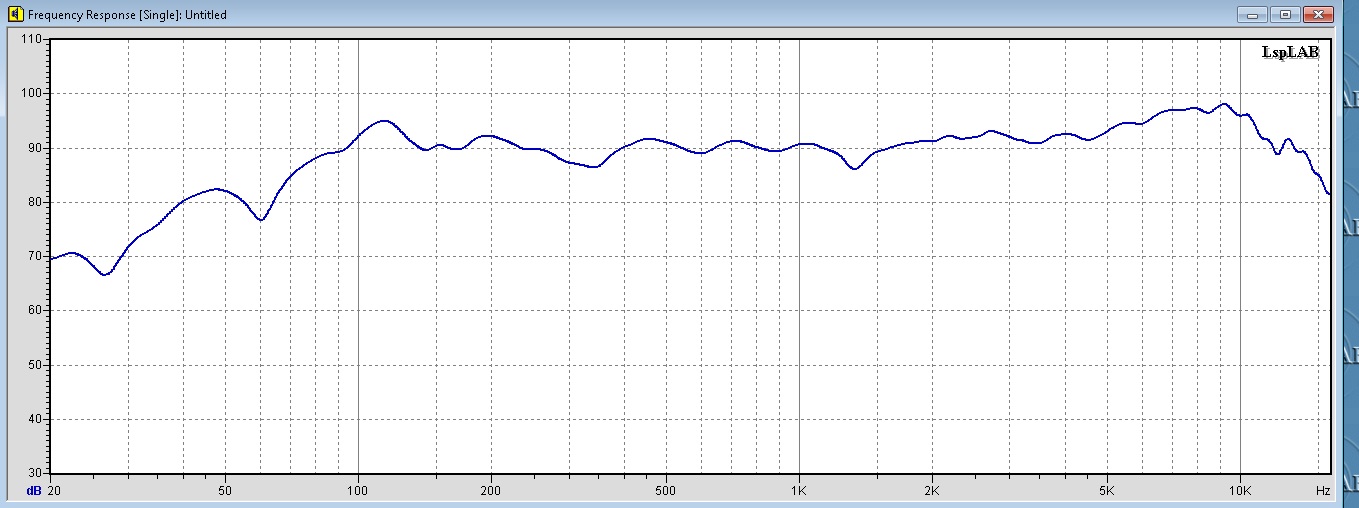Click the window title 'Frequency Response [Single]: Untitled'
This screenshot has width=1359, height=508.
pos(127,15)
